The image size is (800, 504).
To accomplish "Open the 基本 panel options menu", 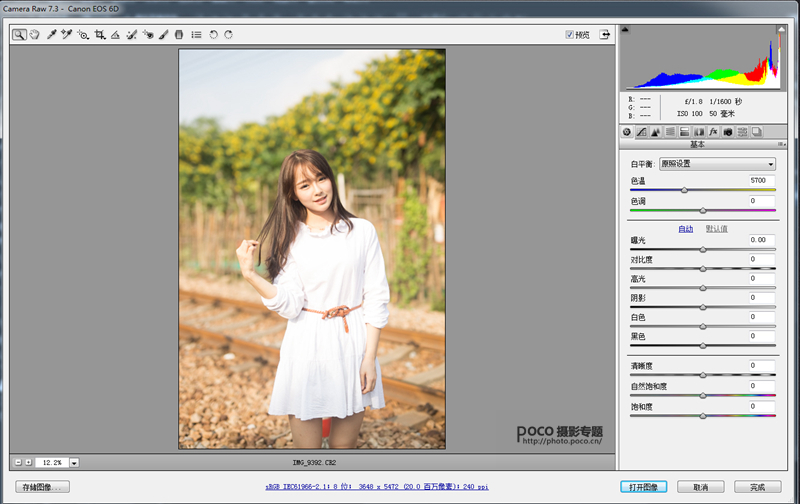I will tap(781, 144).
